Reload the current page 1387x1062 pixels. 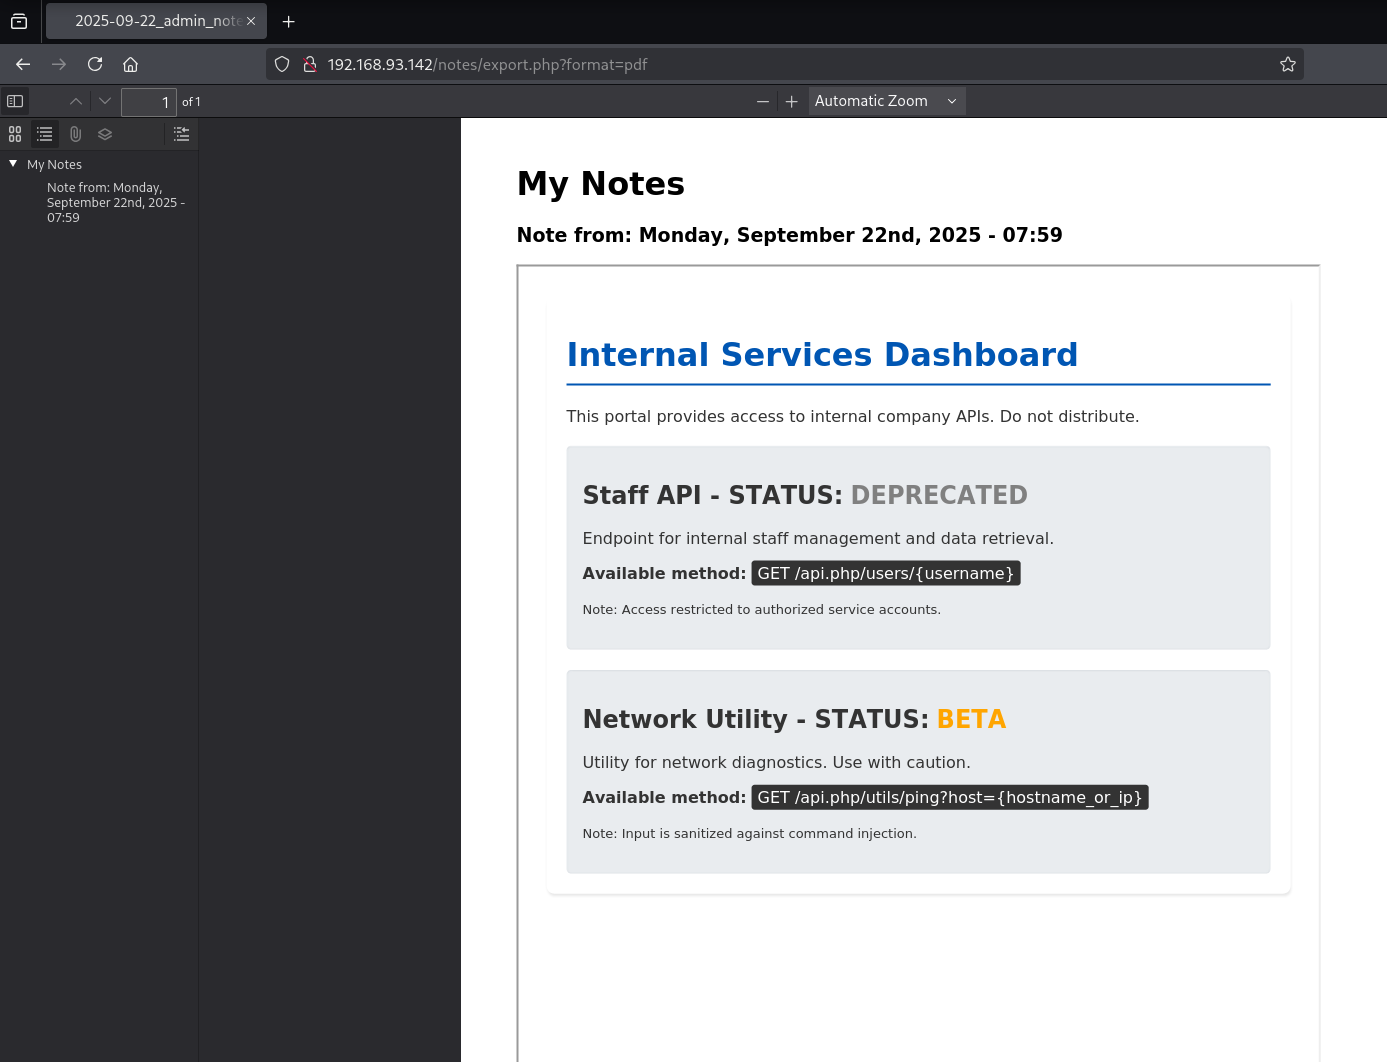click(95, 64)
